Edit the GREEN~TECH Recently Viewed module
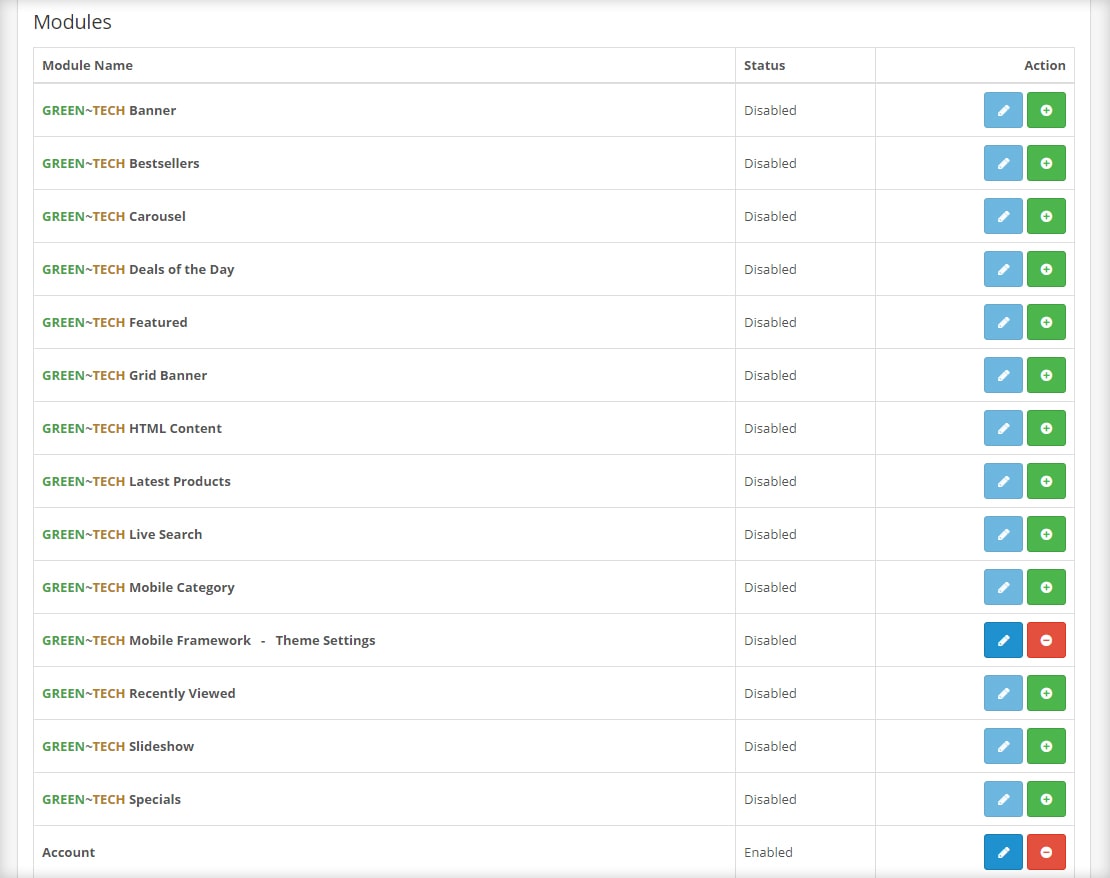This screenshot has width=1110, height=878. [1003, 693]
